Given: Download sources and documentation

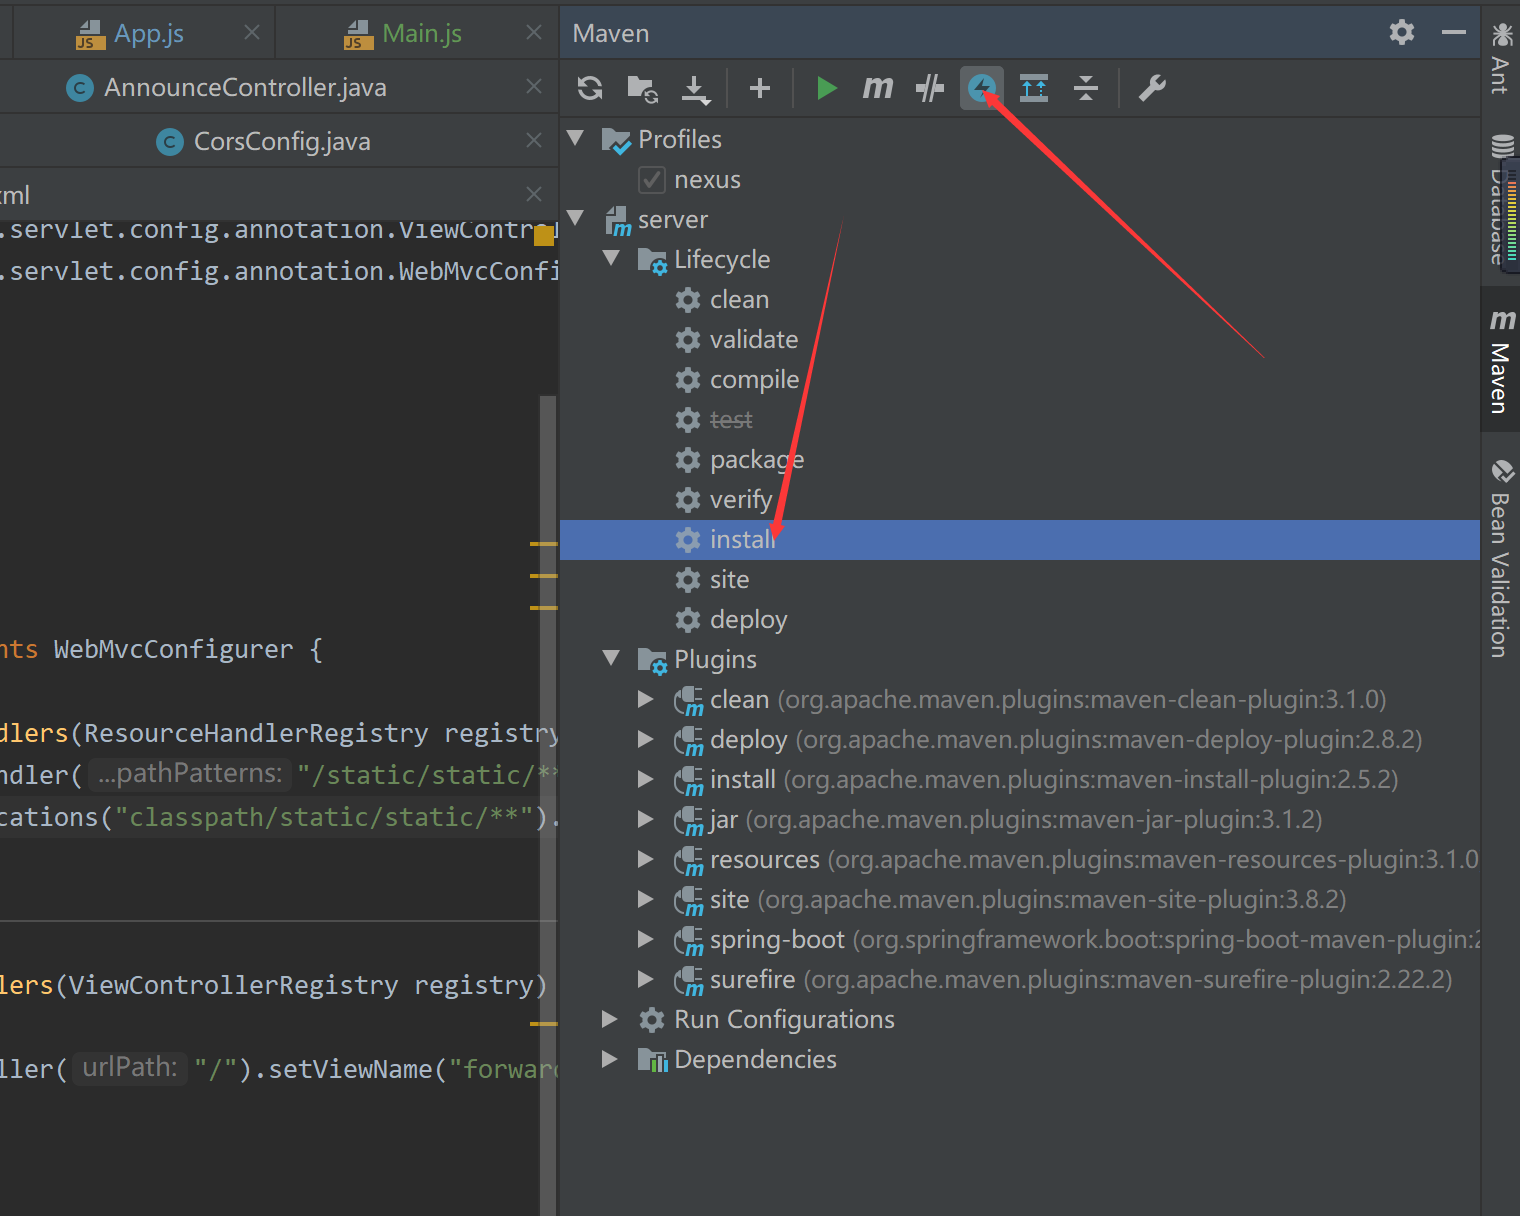Looking at the screenshot, I should click(x=695, y=88).
